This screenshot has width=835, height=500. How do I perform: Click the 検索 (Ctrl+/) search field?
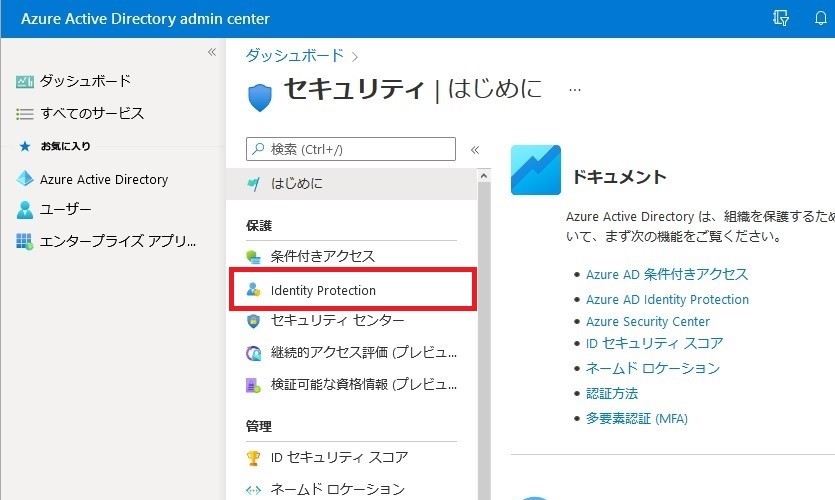(351, 149)
